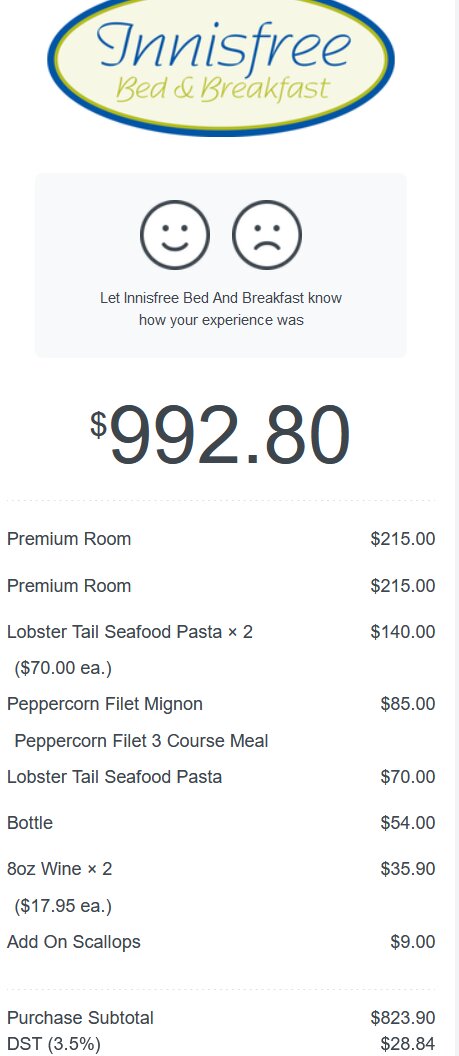Click the DST (3.5%) tax row
459x1056 pixels.
click(x=221, y=1045)
